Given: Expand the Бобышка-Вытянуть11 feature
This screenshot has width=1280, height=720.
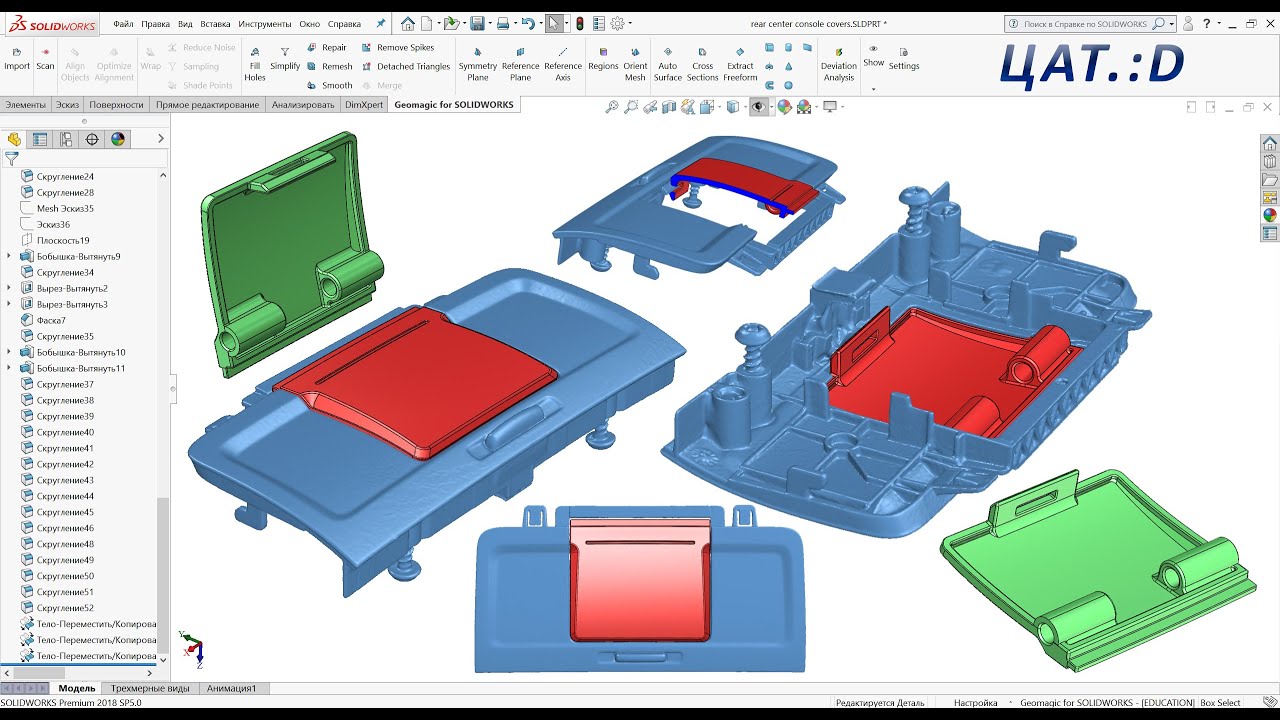Looking at the screenshot, I should (x=9, y=368).
